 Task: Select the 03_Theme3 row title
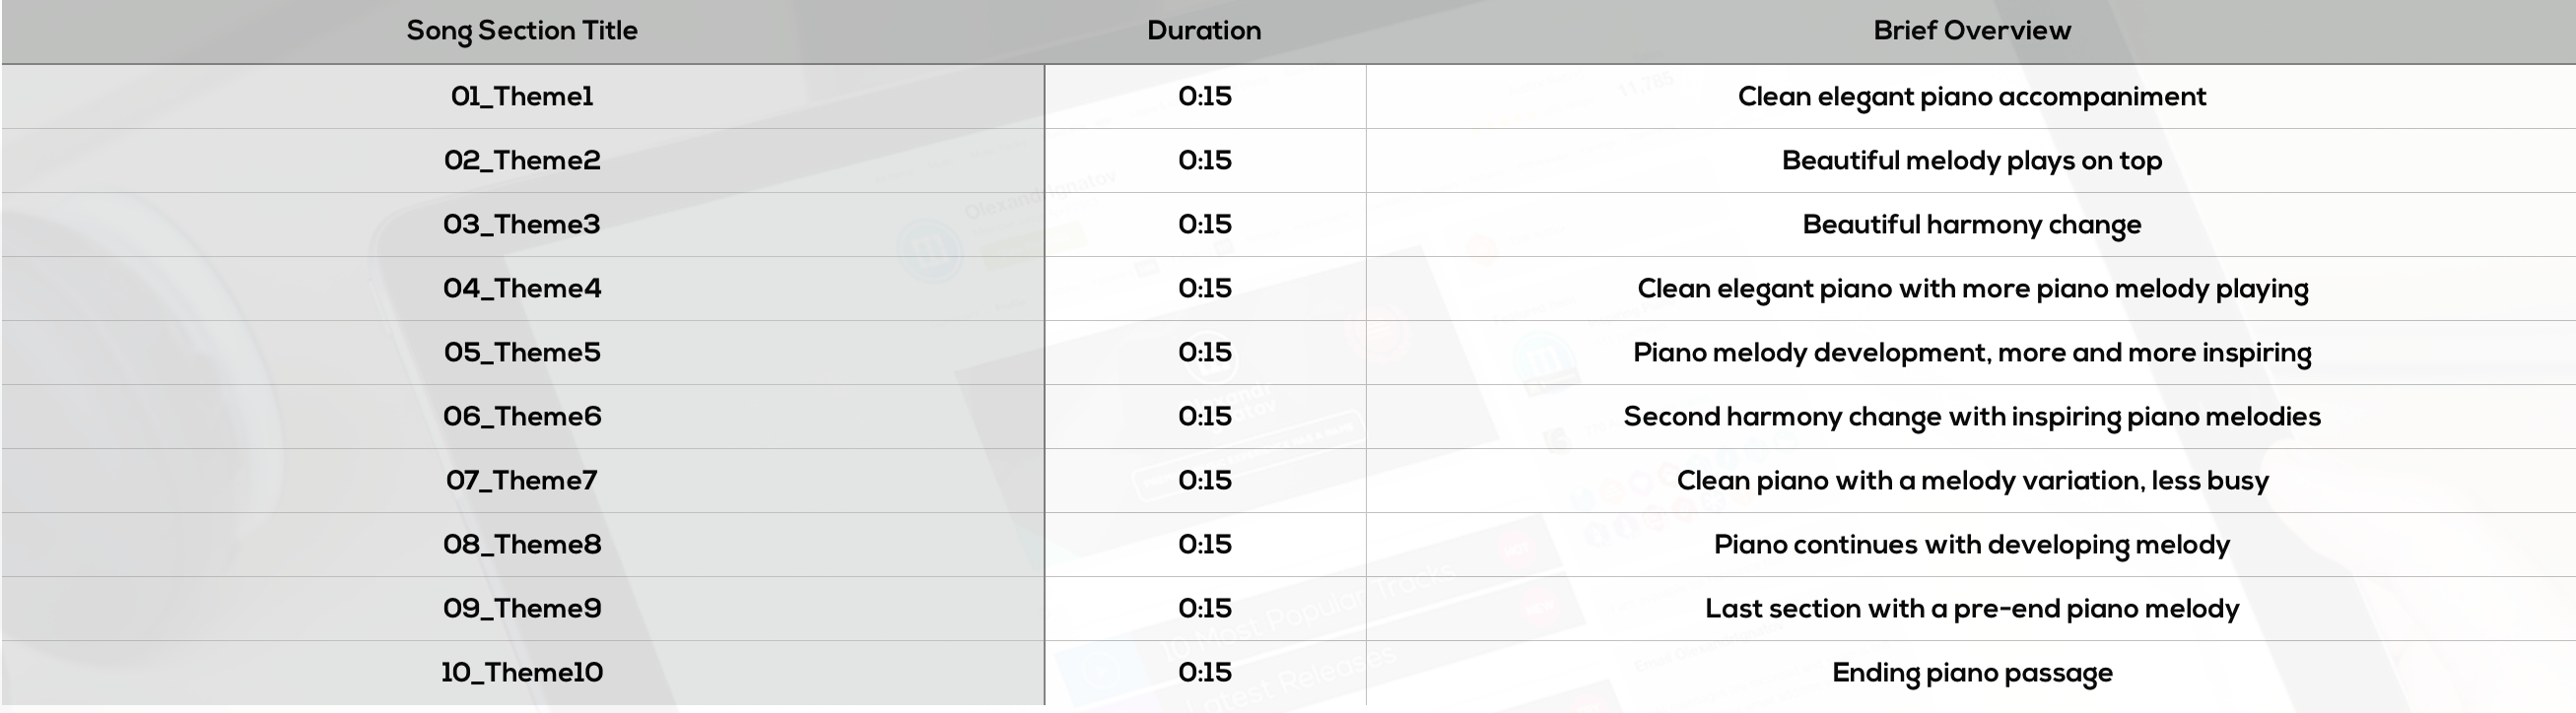pyautogui.click(x=522, y=224)
